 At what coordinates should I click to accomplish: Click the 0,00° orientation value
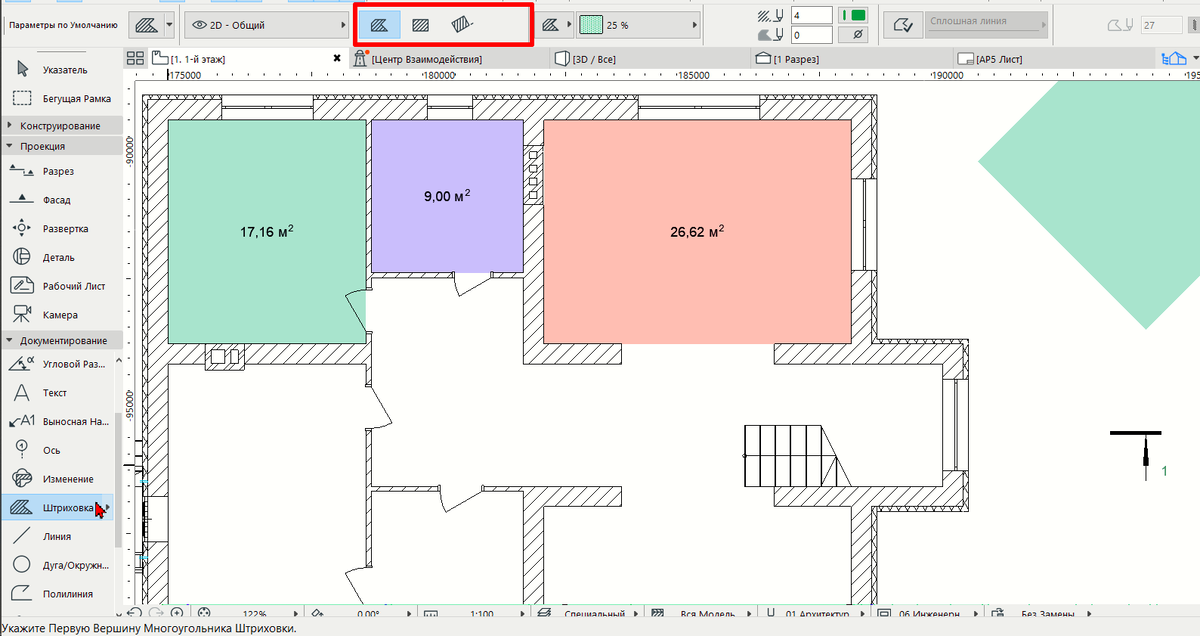coord(370,613)
